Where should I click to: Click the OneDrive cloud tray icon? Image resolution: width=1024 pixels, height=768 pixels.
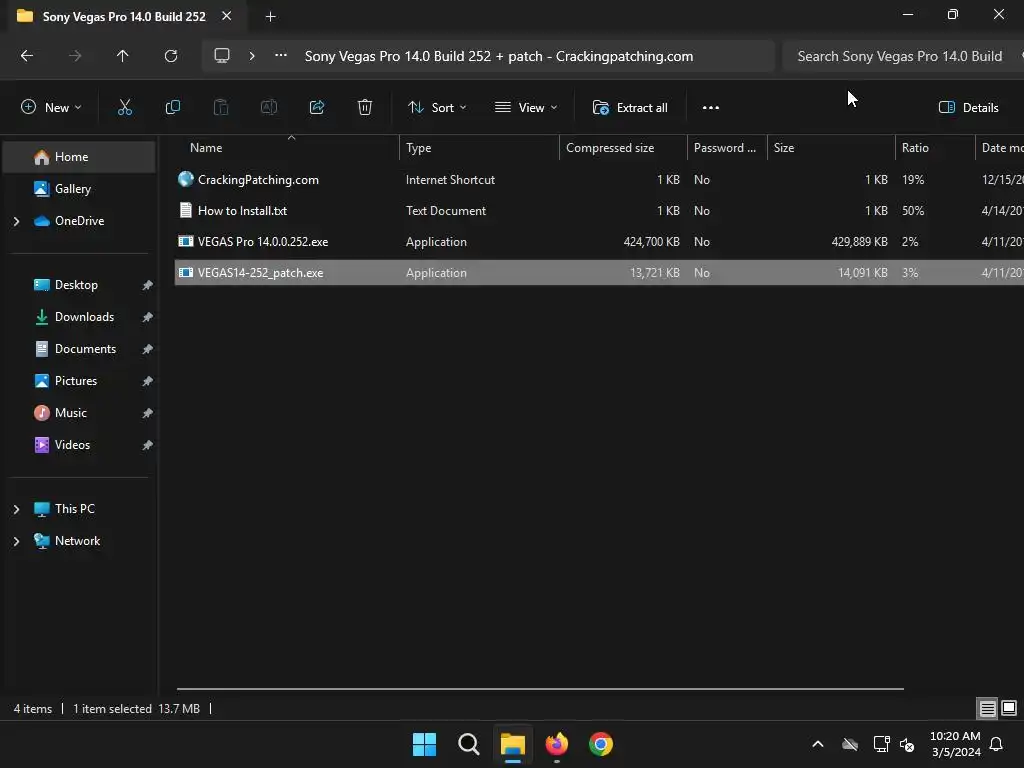(x=850, y=744)
